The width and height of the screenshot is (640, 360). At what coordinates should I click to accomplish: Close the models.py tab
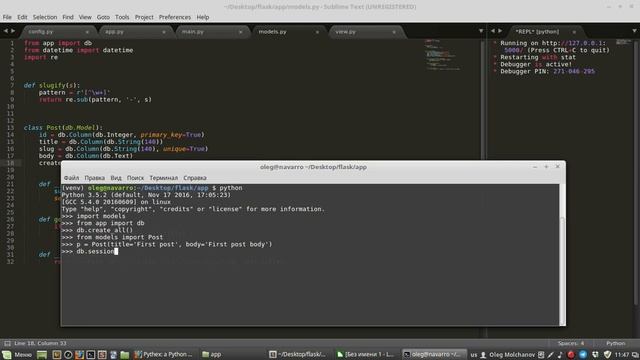click(x=317, y=32)
